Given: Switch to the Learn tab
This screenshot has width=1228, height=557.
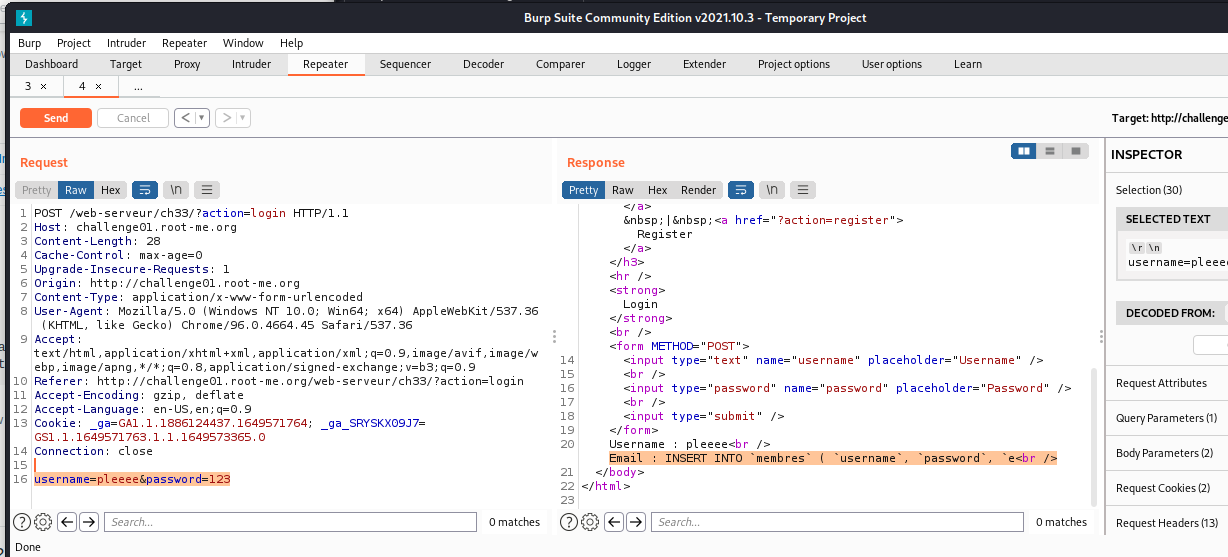Looking at the screenshot, I should point(968,64).
